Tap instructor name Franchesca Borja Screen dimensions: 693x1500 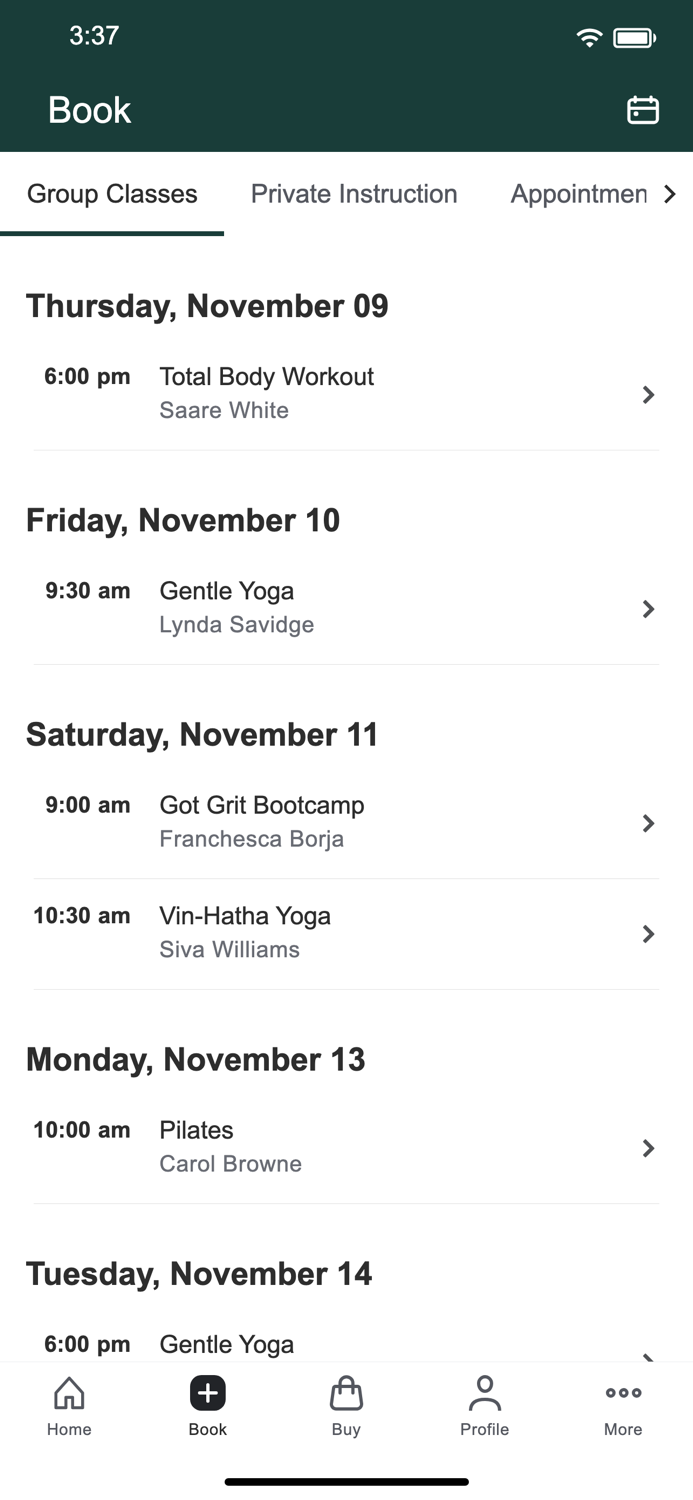click(x=252, y=839)
